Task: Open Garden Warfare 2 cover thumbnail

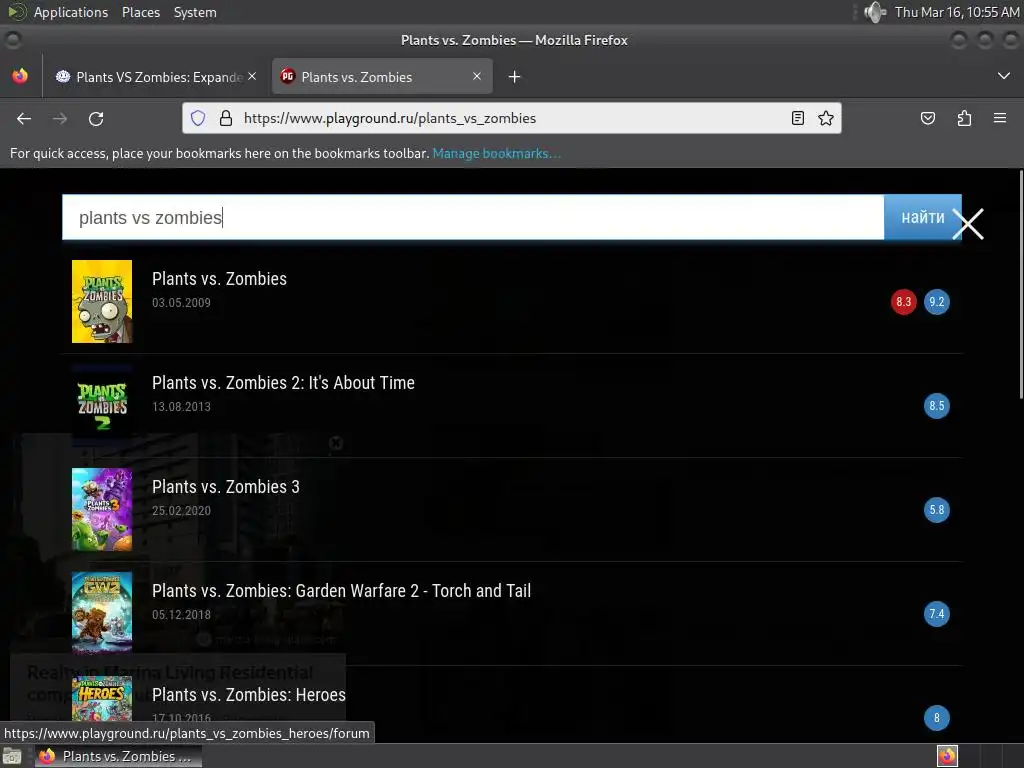Action: 102,613
